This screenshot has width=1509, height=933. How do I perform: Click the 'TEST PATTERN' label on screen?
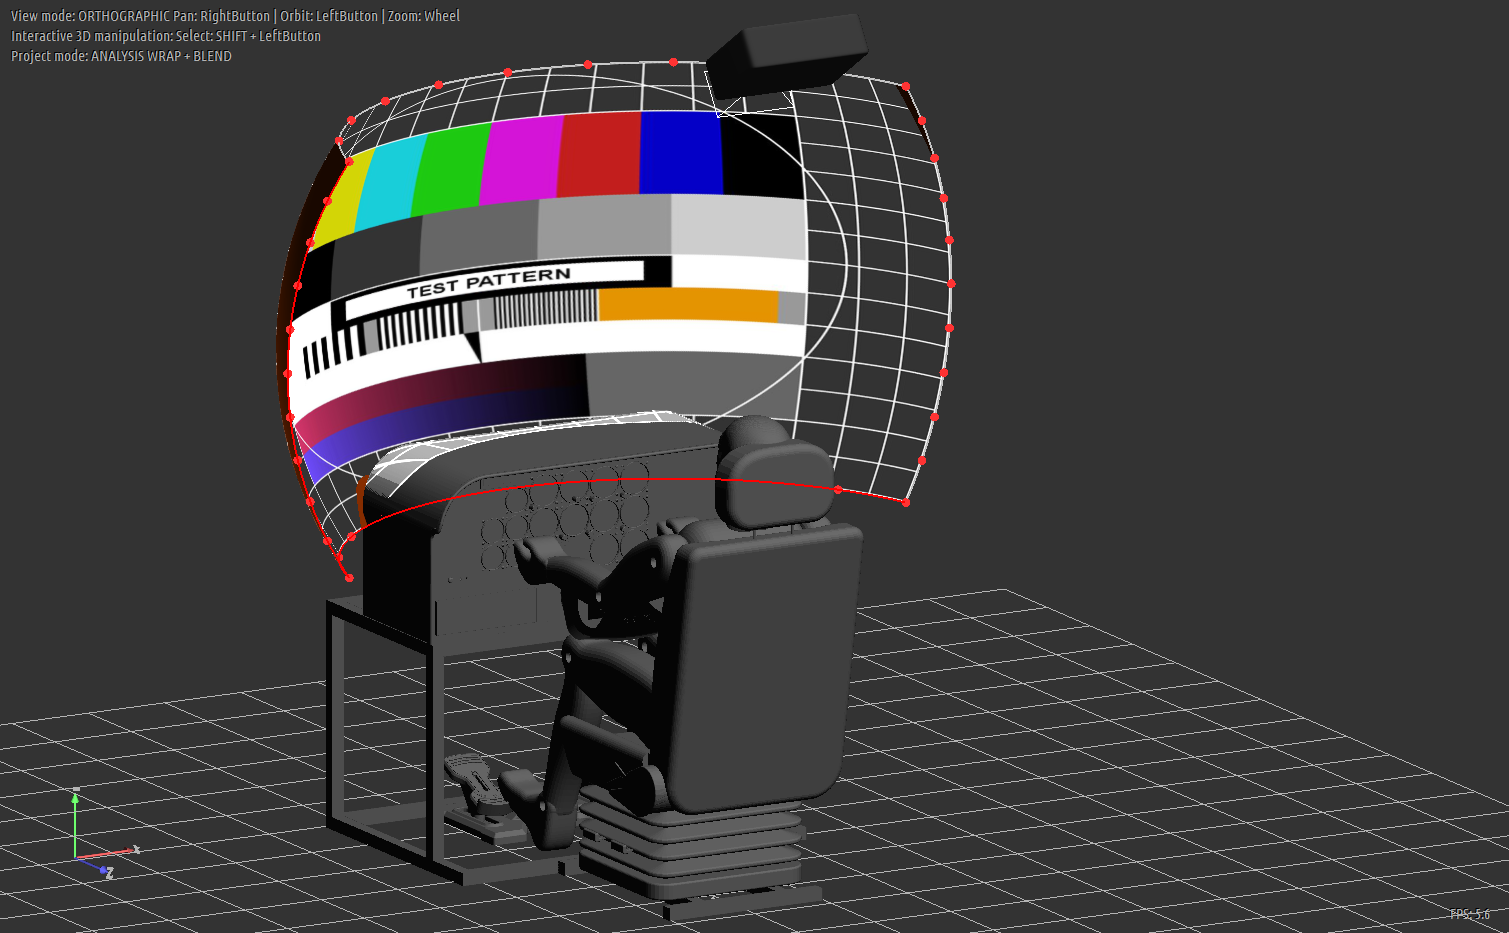pyautogui.click(x=489, y=282)
